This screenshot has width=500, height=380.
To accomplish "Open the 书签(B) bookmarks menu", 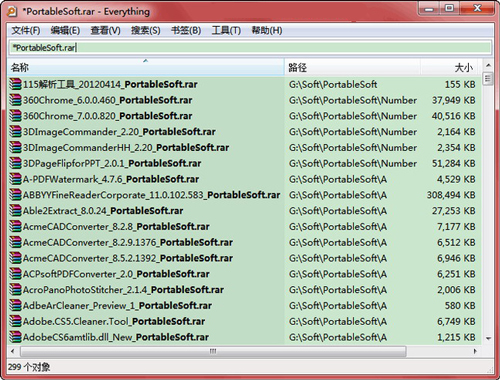I will (x=186, y=31).
